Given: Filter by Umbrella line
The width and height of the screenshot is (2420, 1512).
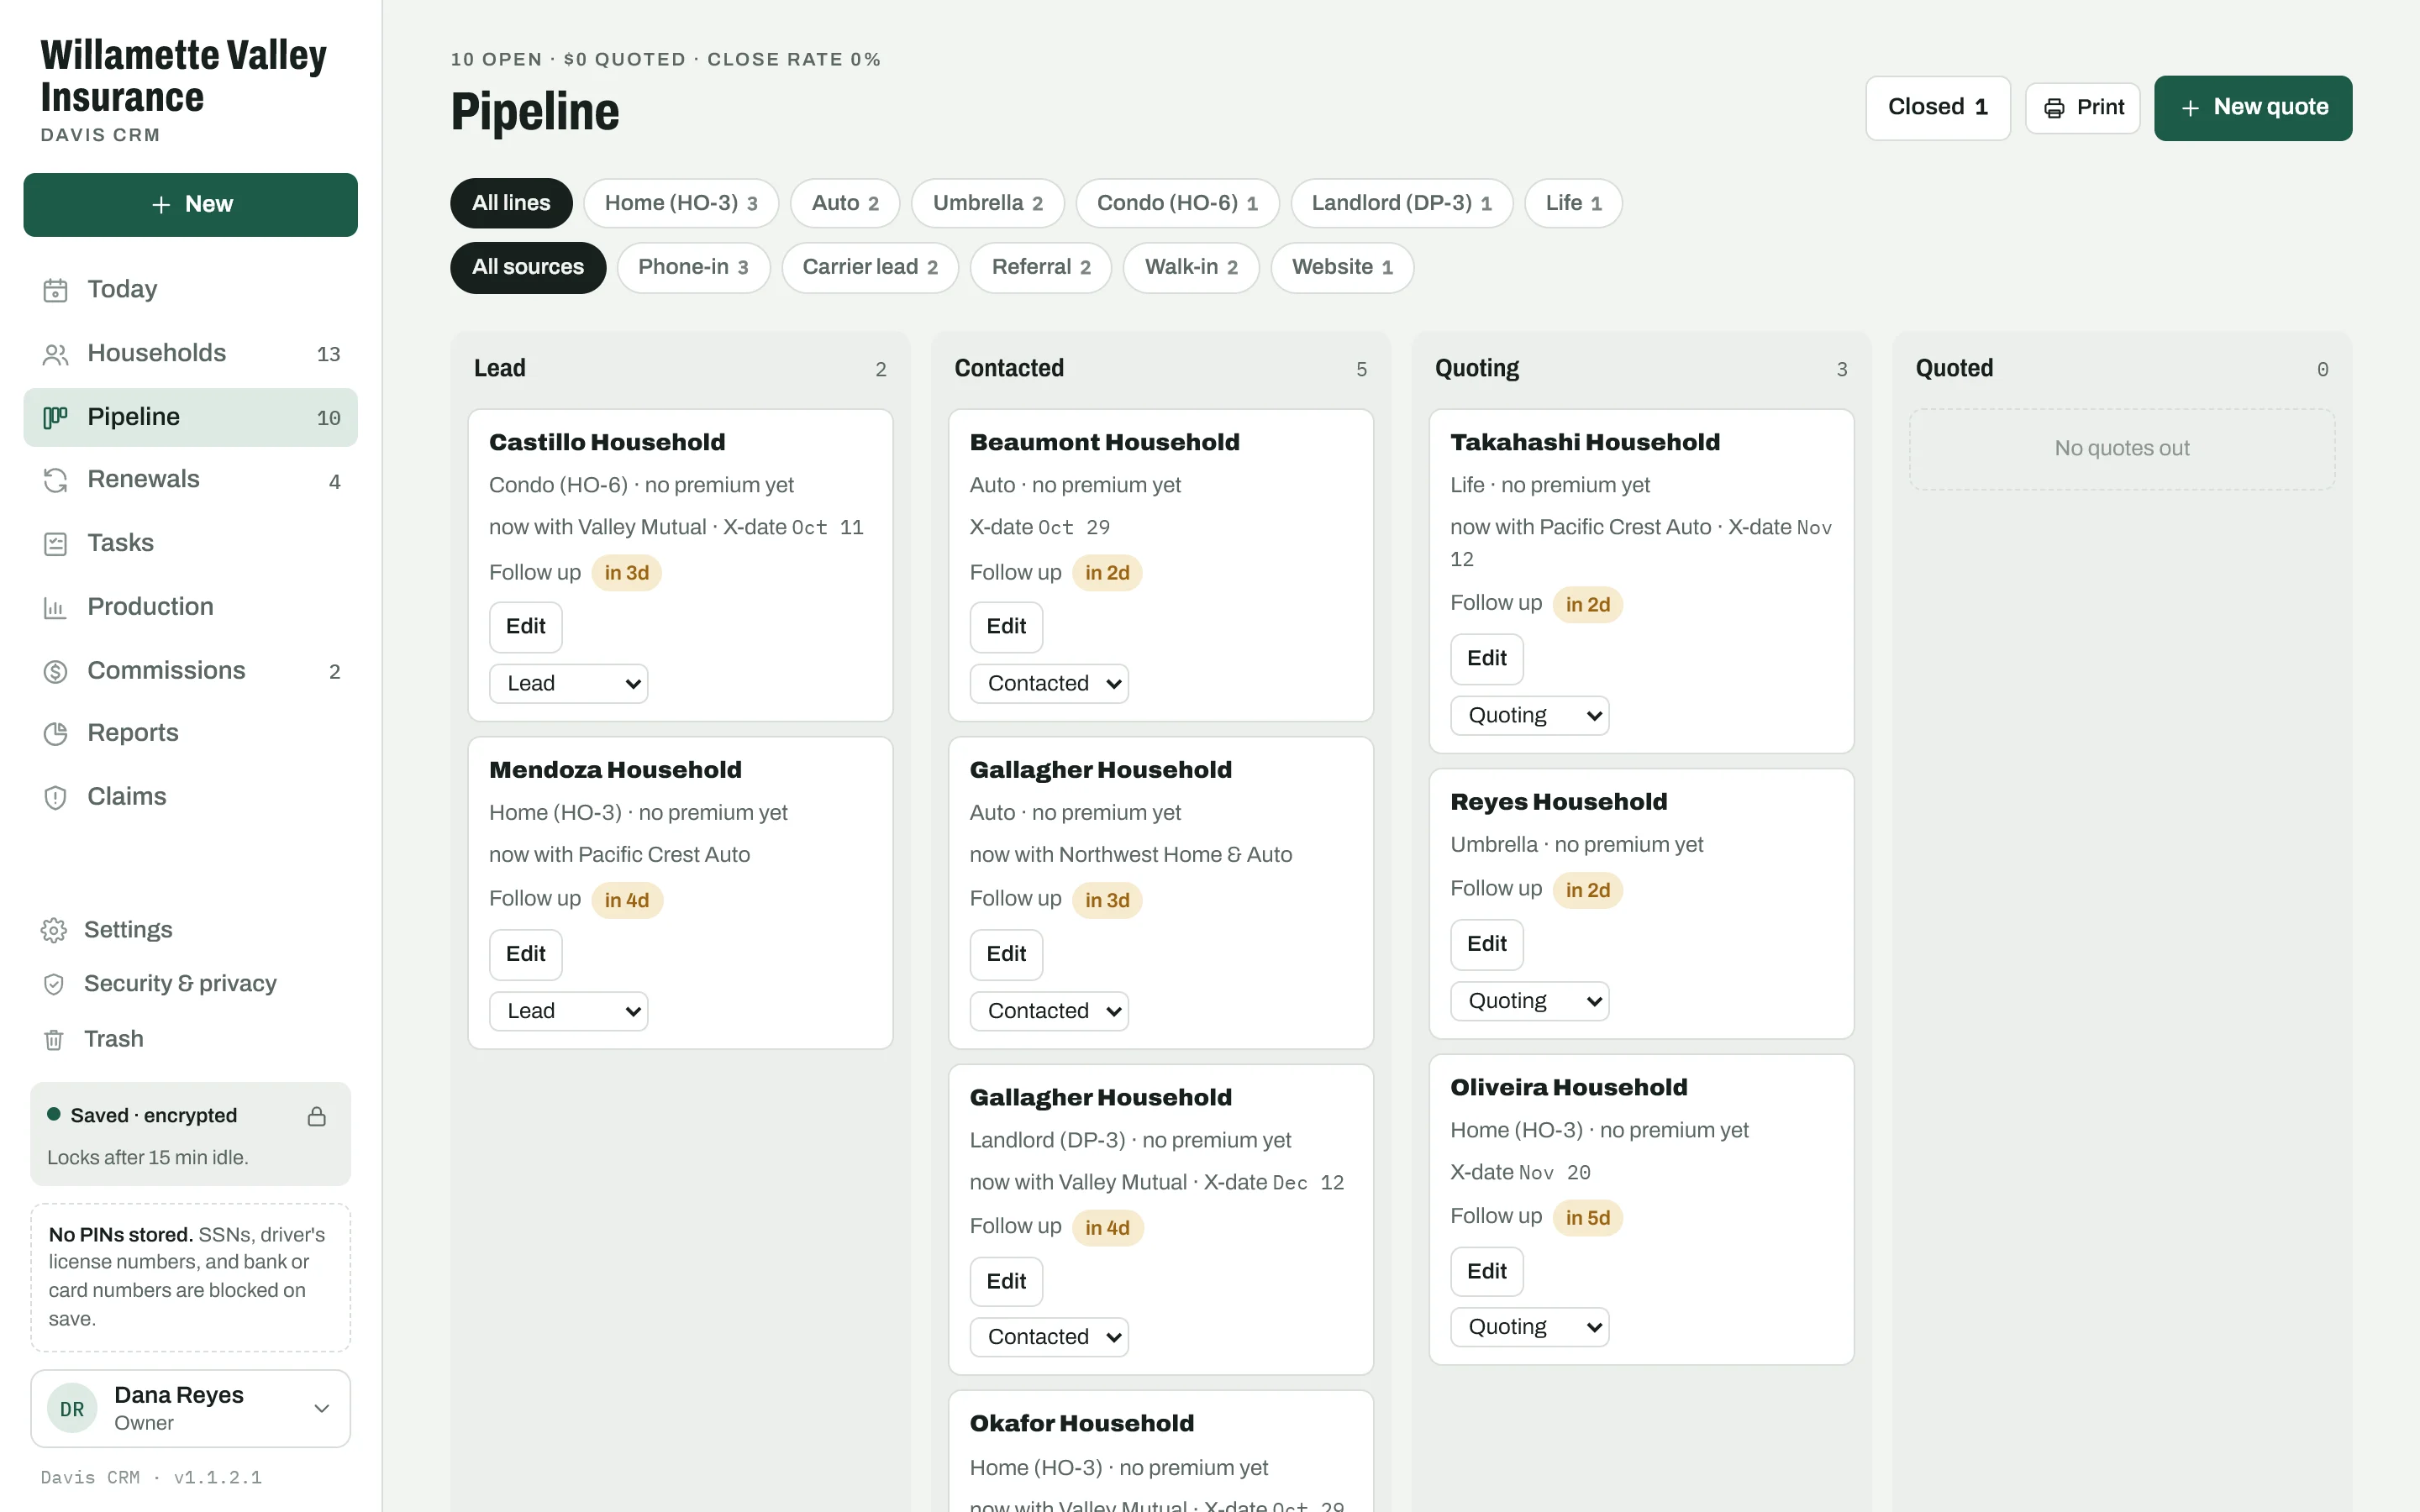Looking at the screenshot, I should point(988,203).
